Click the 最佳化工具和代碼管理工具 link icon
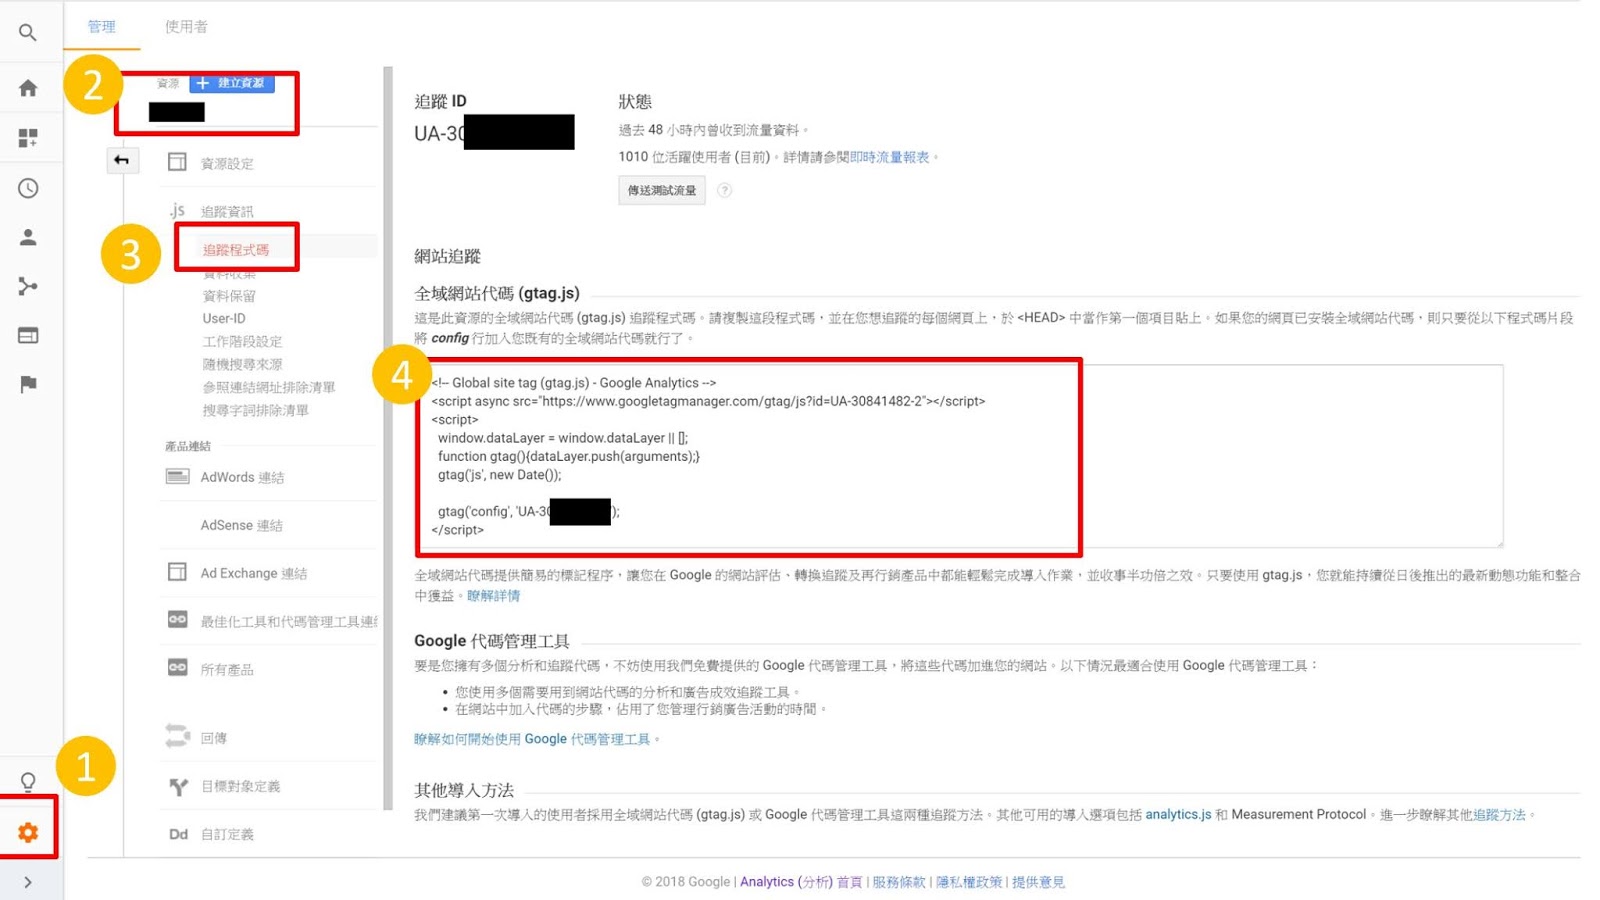 tap(177, 620)
